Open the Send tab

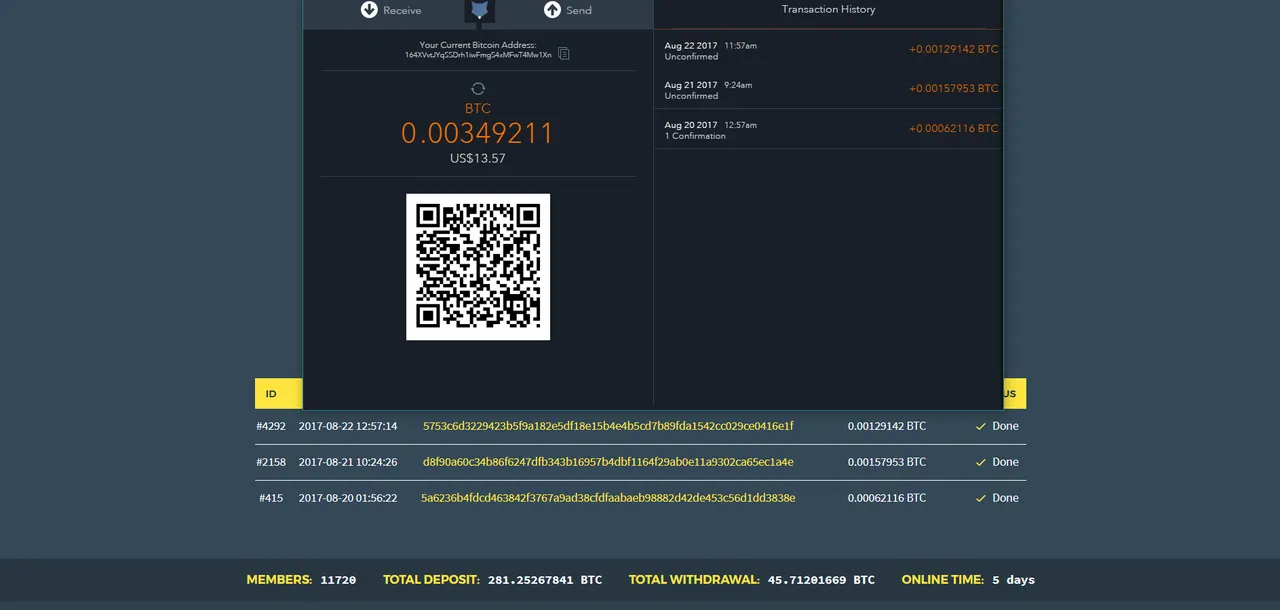568,10
